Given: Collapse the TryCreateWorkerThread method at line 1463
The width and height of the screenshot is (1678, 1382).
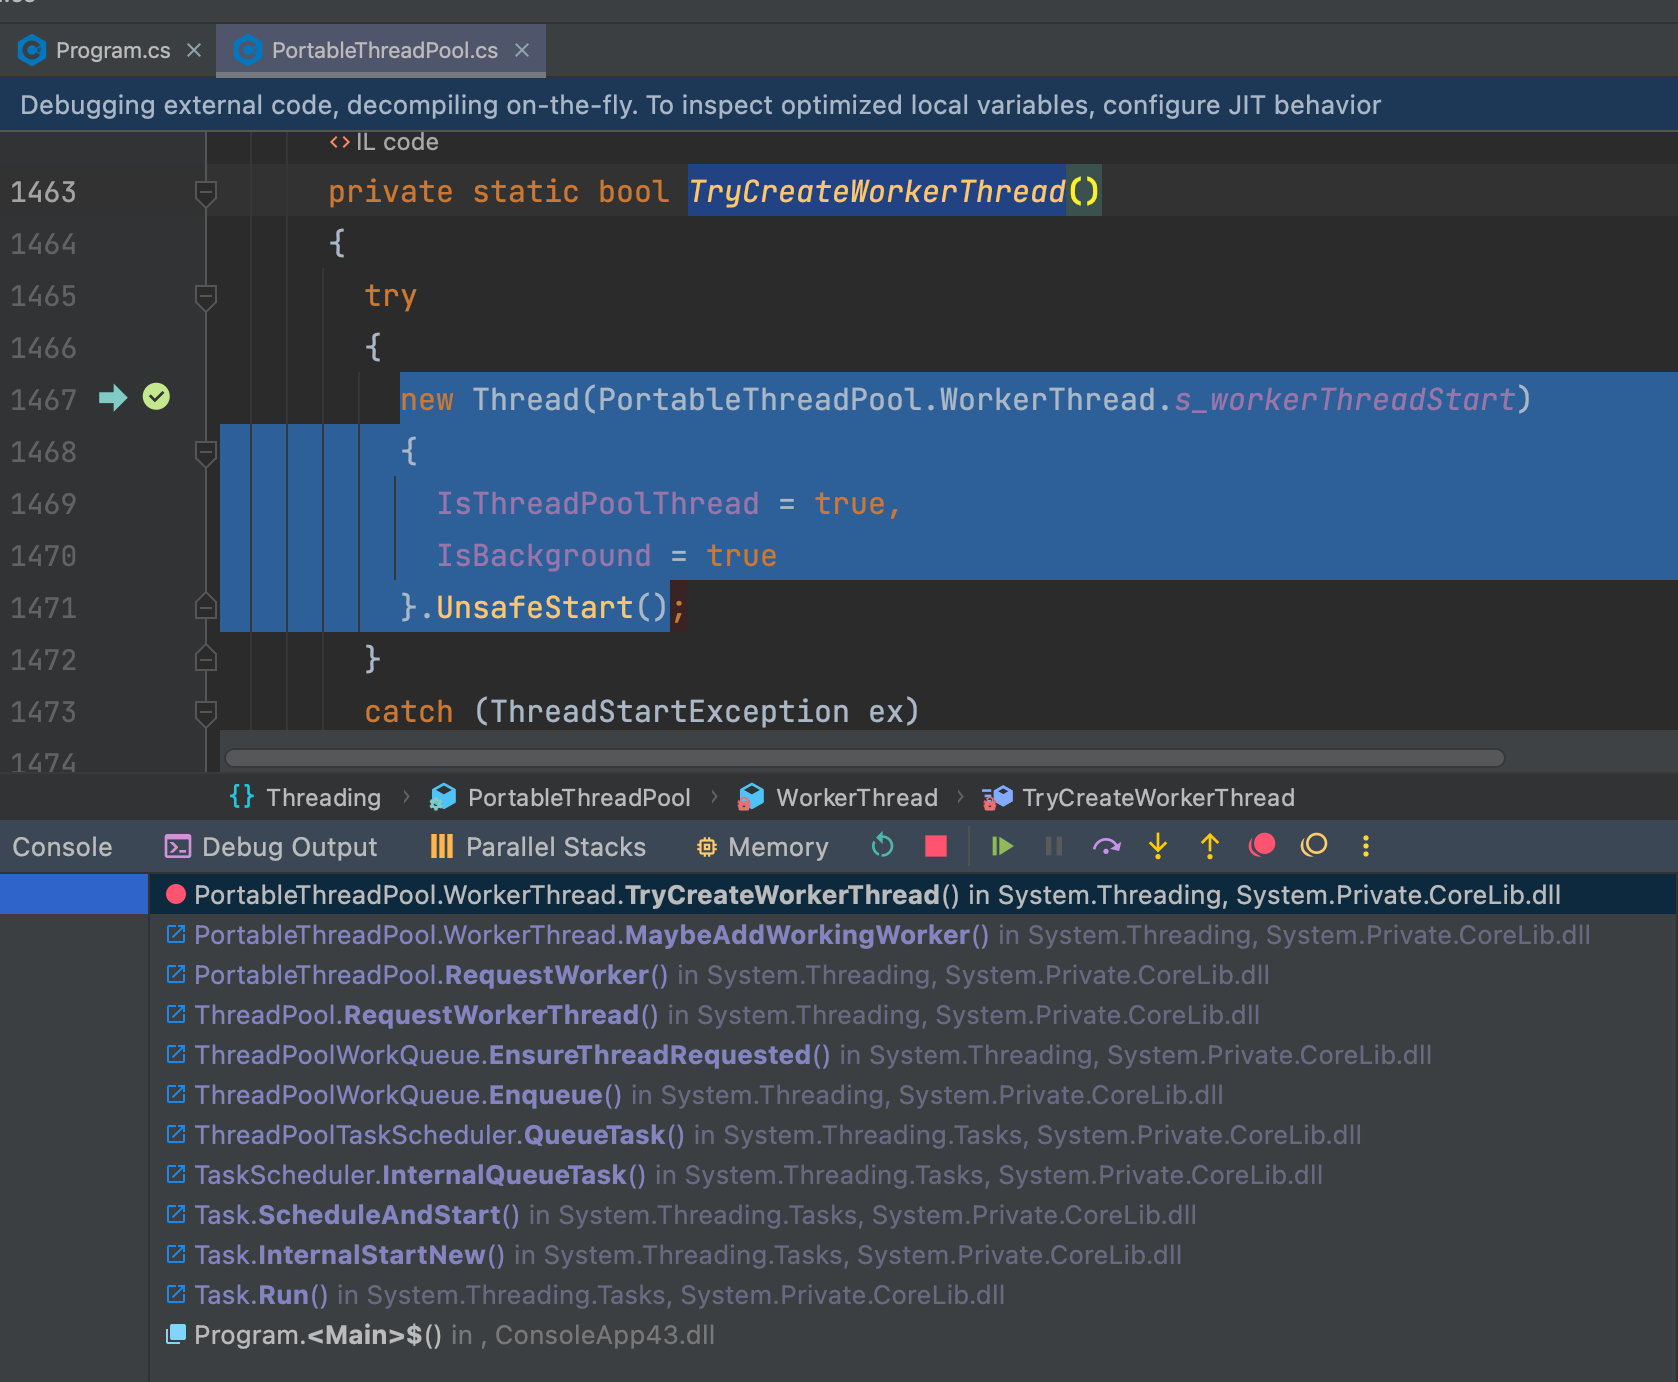Looking at the screenshot, I should pos(206,192).
